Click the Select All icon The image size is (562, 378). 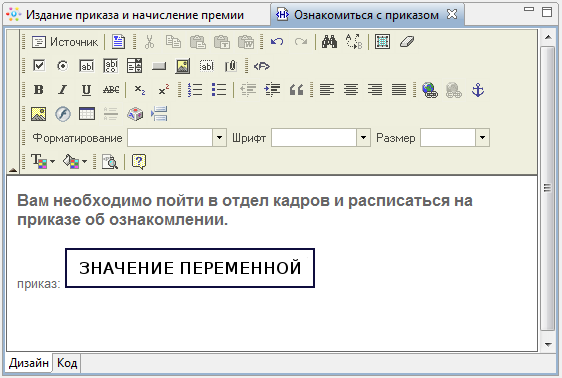(x=382, y=42)
